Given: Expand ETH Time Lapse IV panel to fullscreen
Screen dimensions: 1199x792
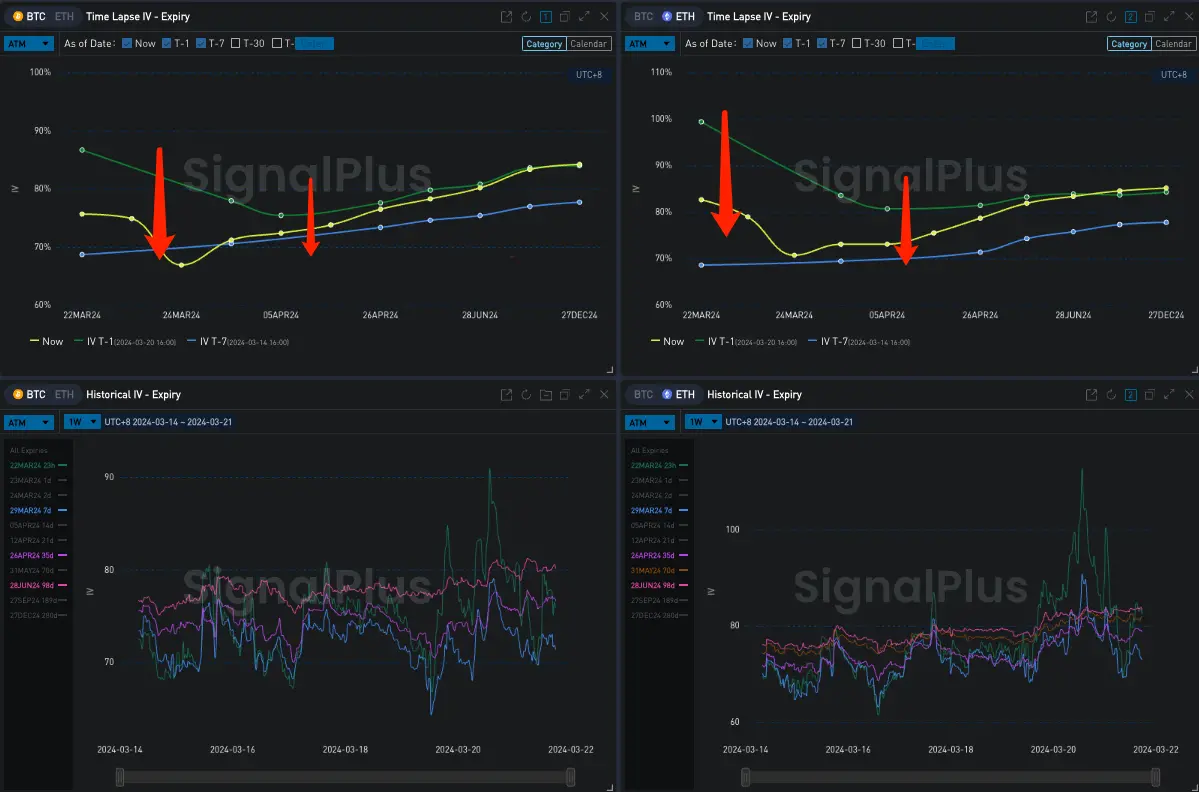Looking at the screenshot, I should coord(1167,17).
